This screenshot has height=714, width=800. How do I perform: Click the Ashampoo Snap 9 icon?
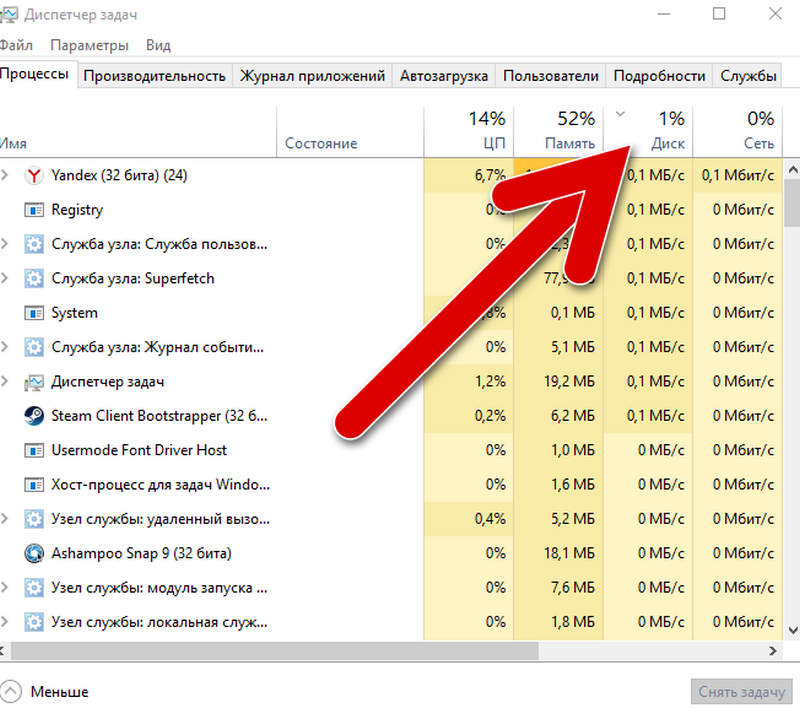click(x=34, y=553)
